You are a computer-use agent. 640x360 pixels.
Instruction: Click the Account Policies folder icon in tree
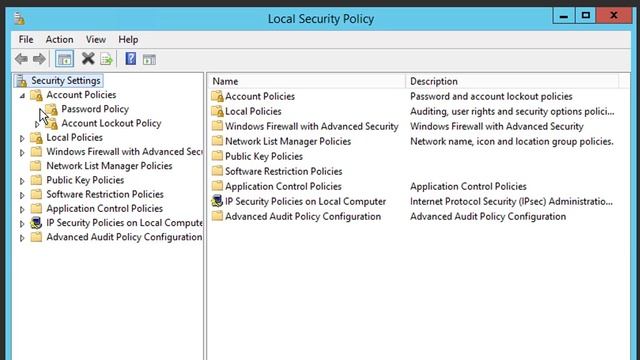tap(36, 95)
